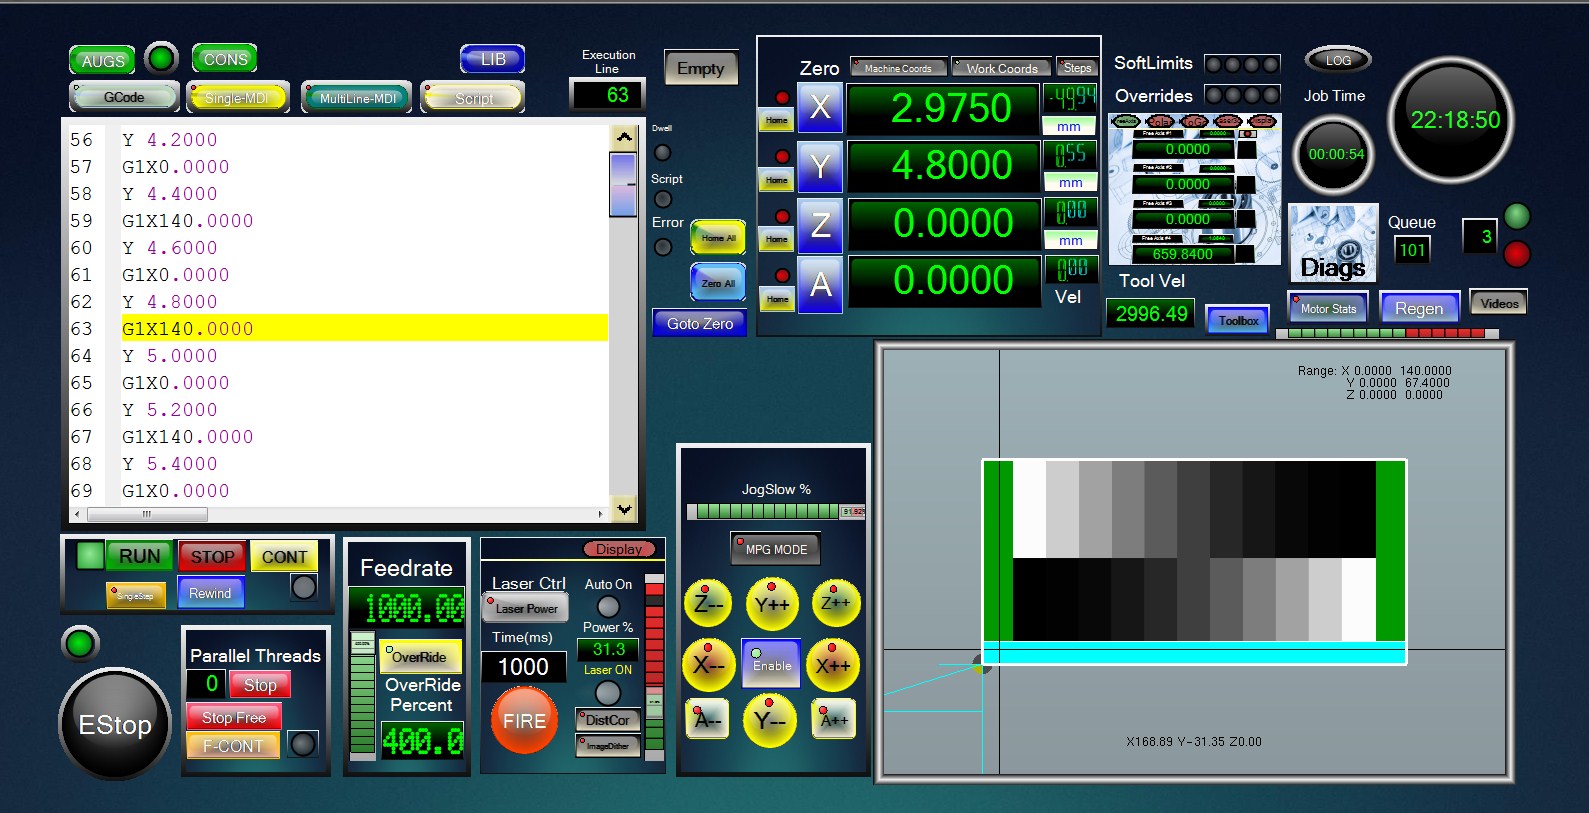This screenshot has height=813, width=1589.
Task: Switch to Work Coords tab
Action: coord(1001,68)
